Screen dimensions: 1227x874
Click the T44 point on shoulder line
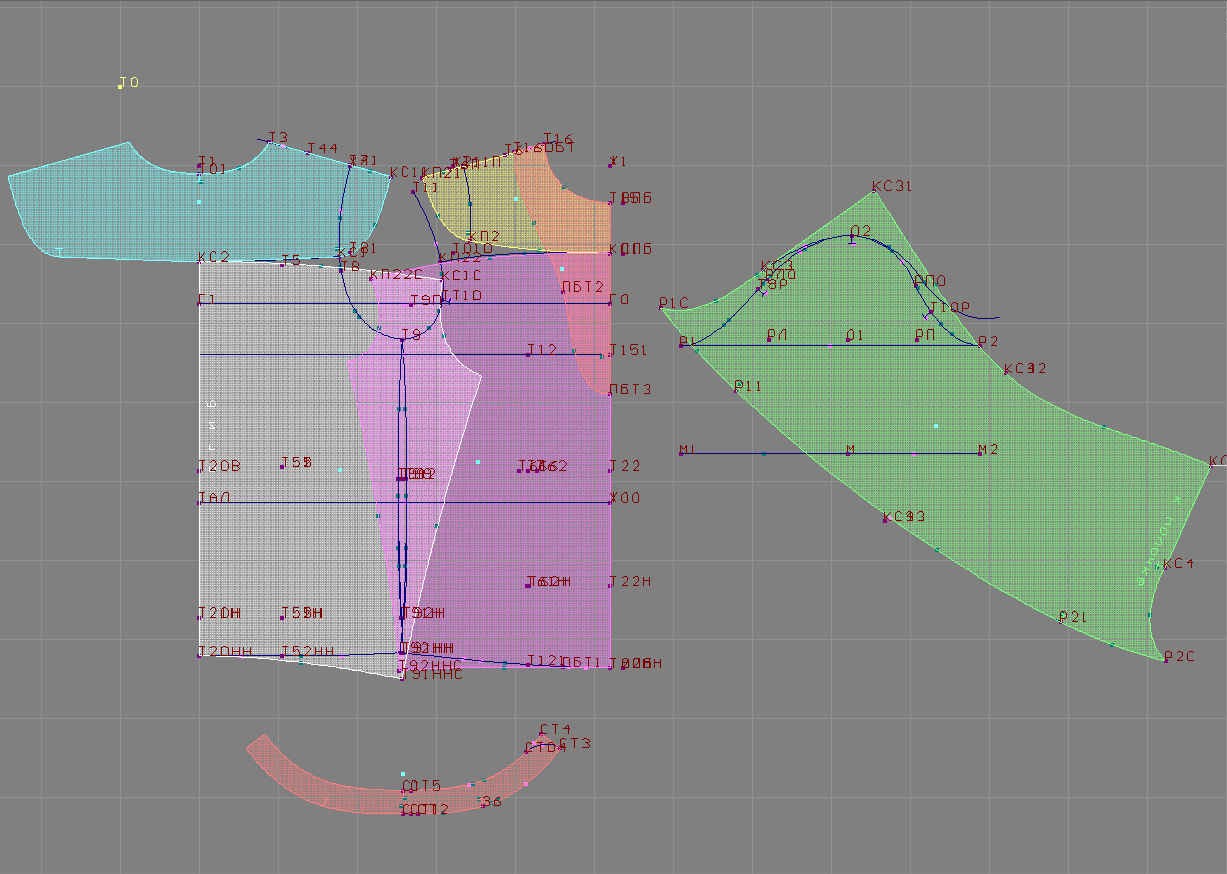click(x=308, y=152)
